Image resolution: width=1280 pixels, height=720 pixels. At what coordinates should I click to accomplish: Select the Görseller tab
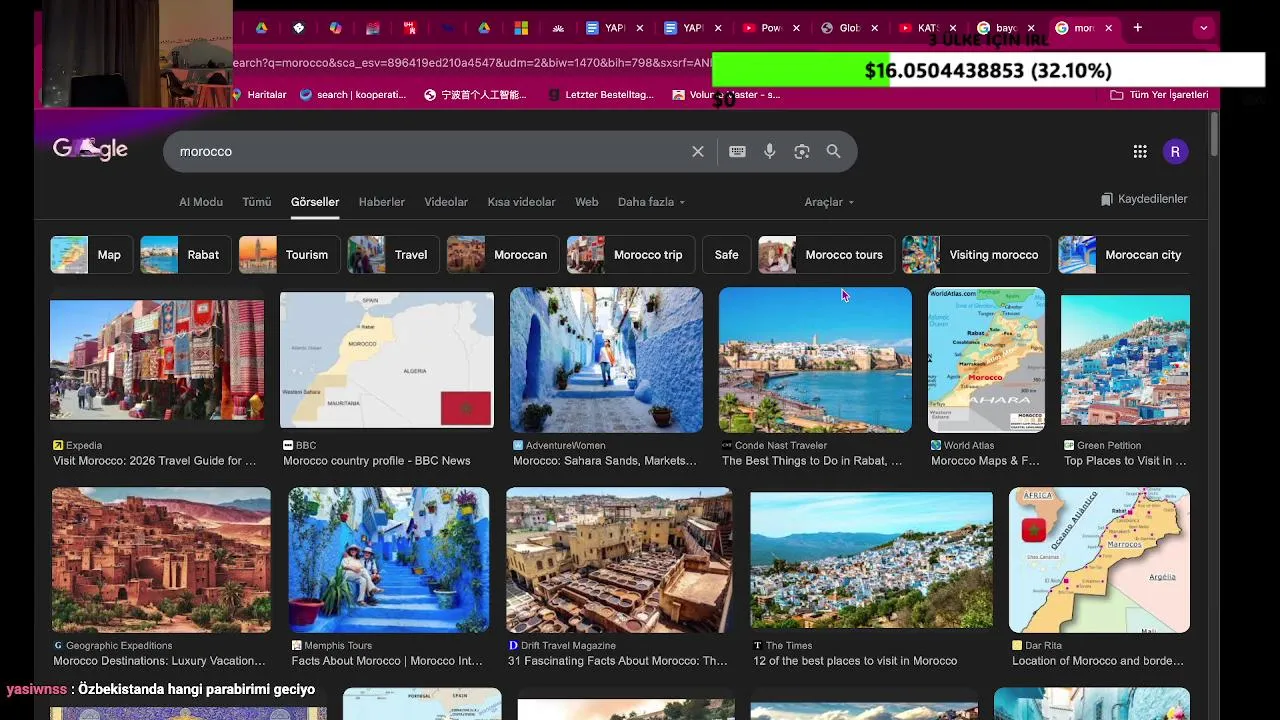tap(315, 202)
